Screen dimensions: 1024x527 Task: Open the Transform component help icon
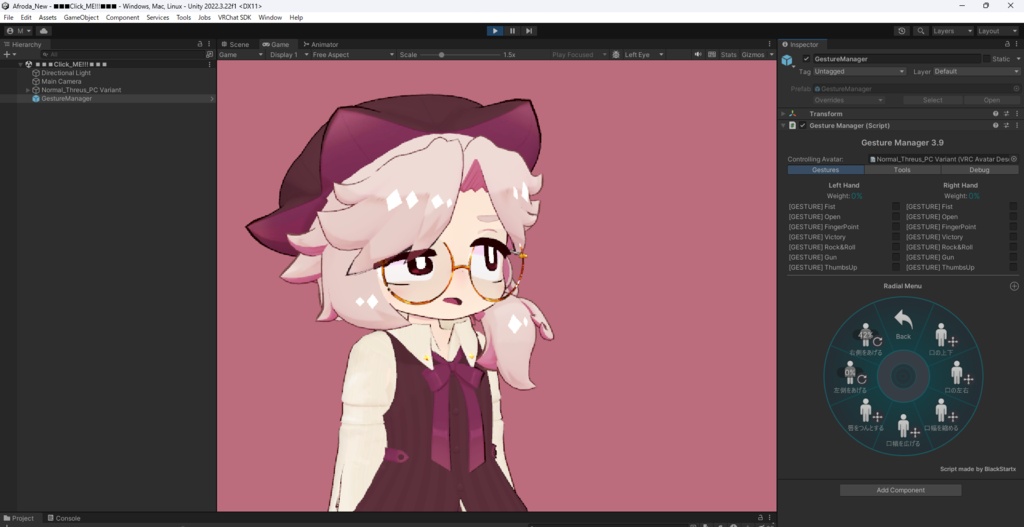(x=995, y=114)
